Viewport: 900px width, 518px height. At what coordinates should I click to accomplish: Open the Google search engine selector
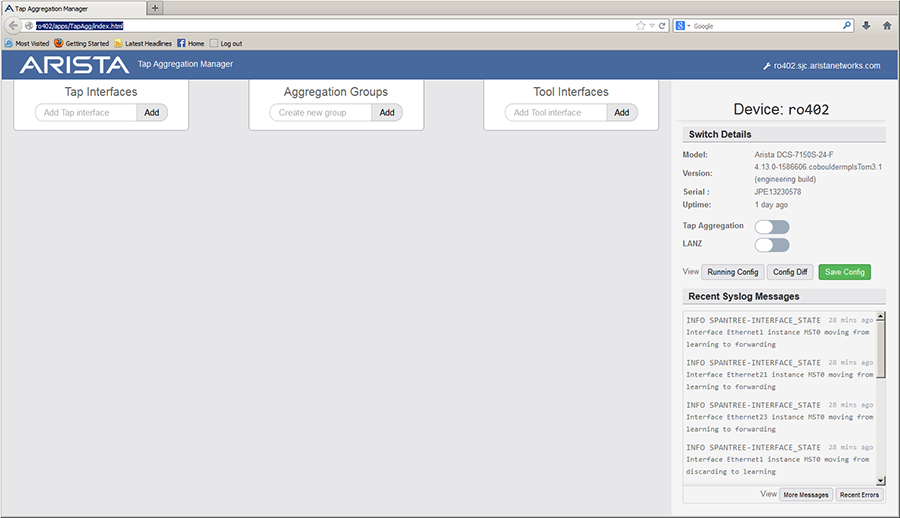[x=682, y=26]
